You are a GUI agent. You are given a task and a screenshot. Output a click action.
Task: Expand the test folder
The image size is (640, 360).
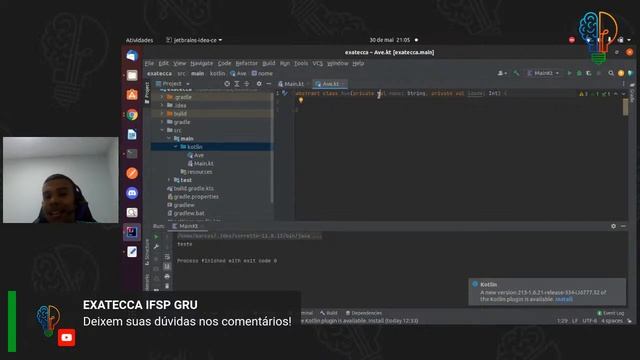click(169, 180)
